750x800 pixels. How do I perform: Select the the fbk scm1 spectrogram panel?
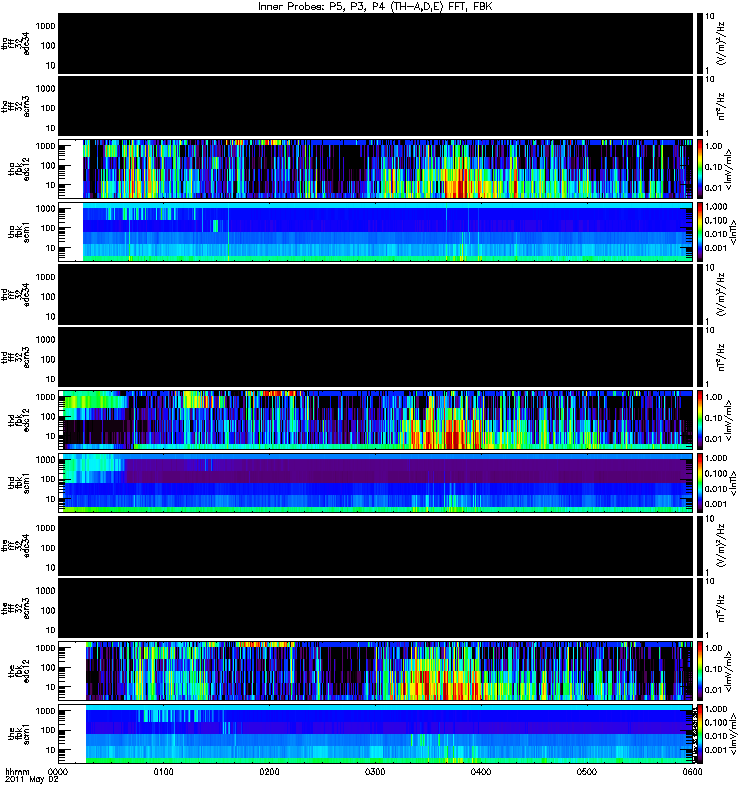tap(376, 734)
